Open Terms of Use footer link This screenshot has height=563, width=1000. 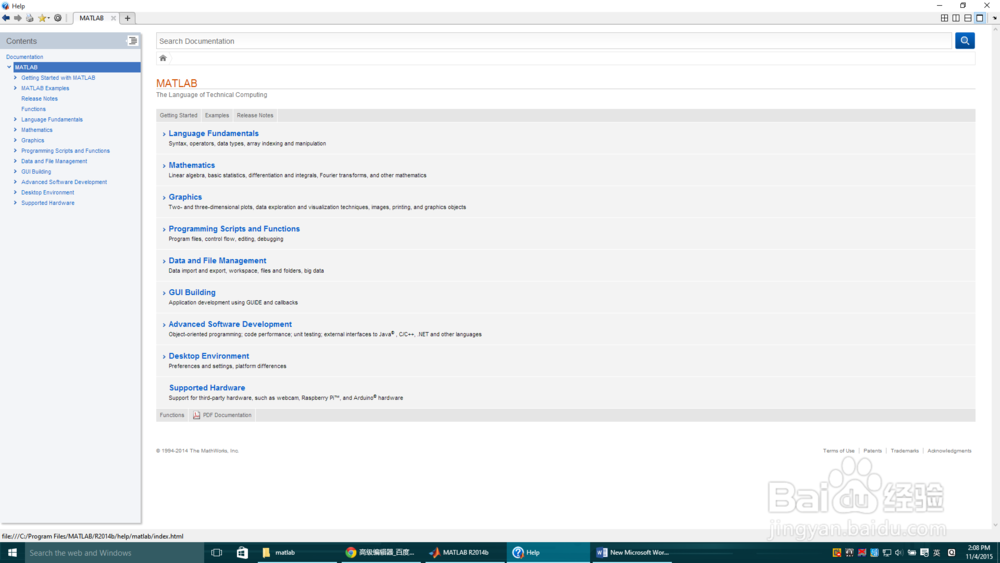[x=839, y=451]
